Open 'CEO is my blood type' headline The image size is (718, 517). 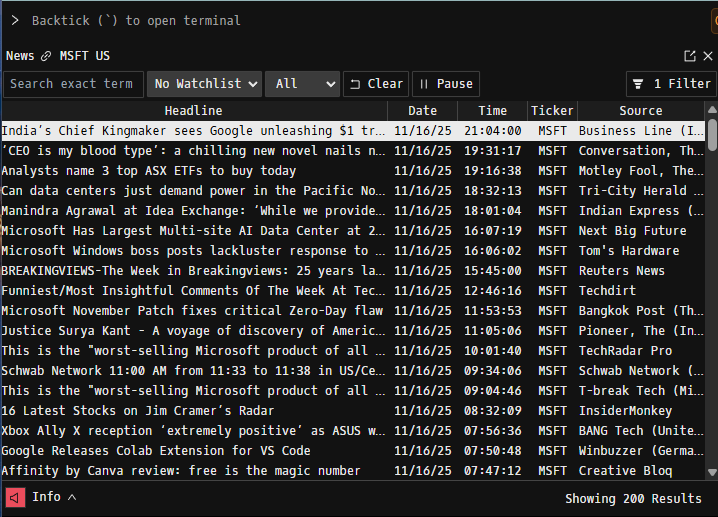(x=193, y=151)
